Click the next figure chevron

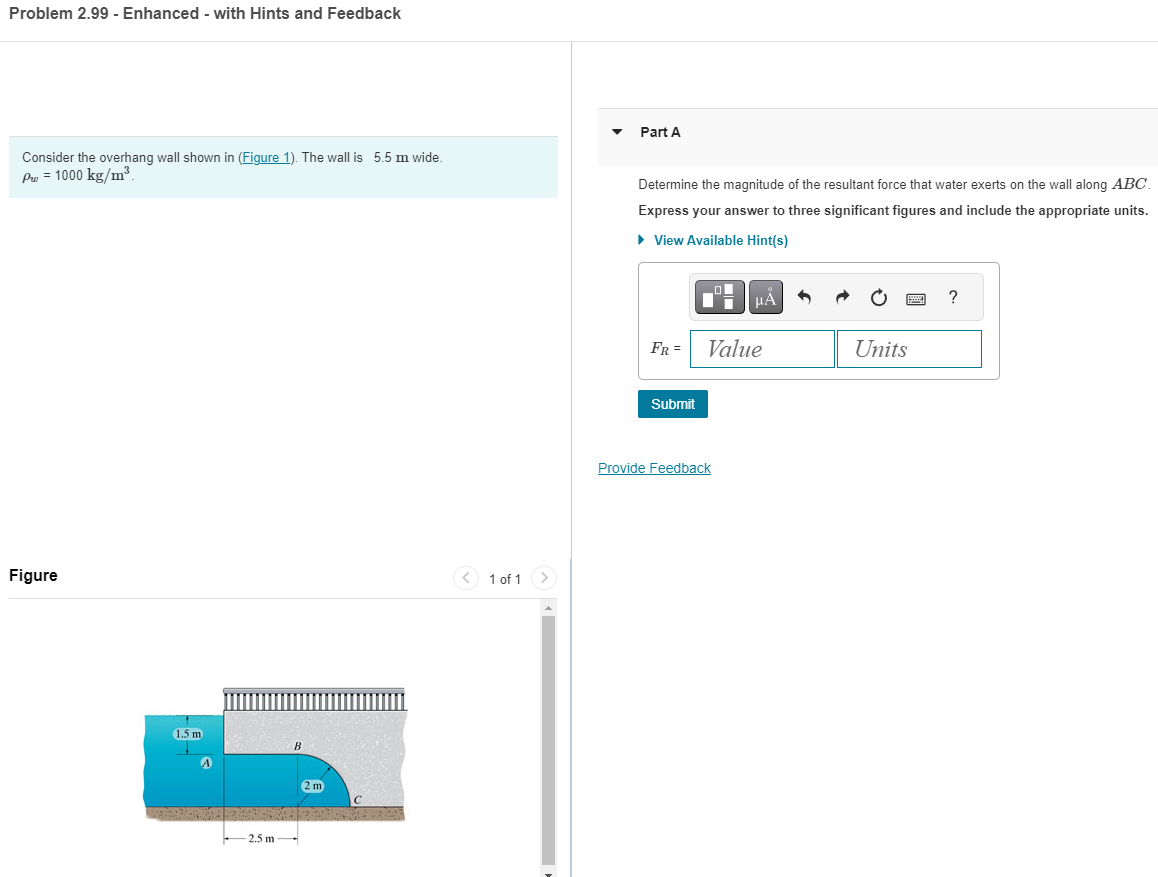pos(543,578)
